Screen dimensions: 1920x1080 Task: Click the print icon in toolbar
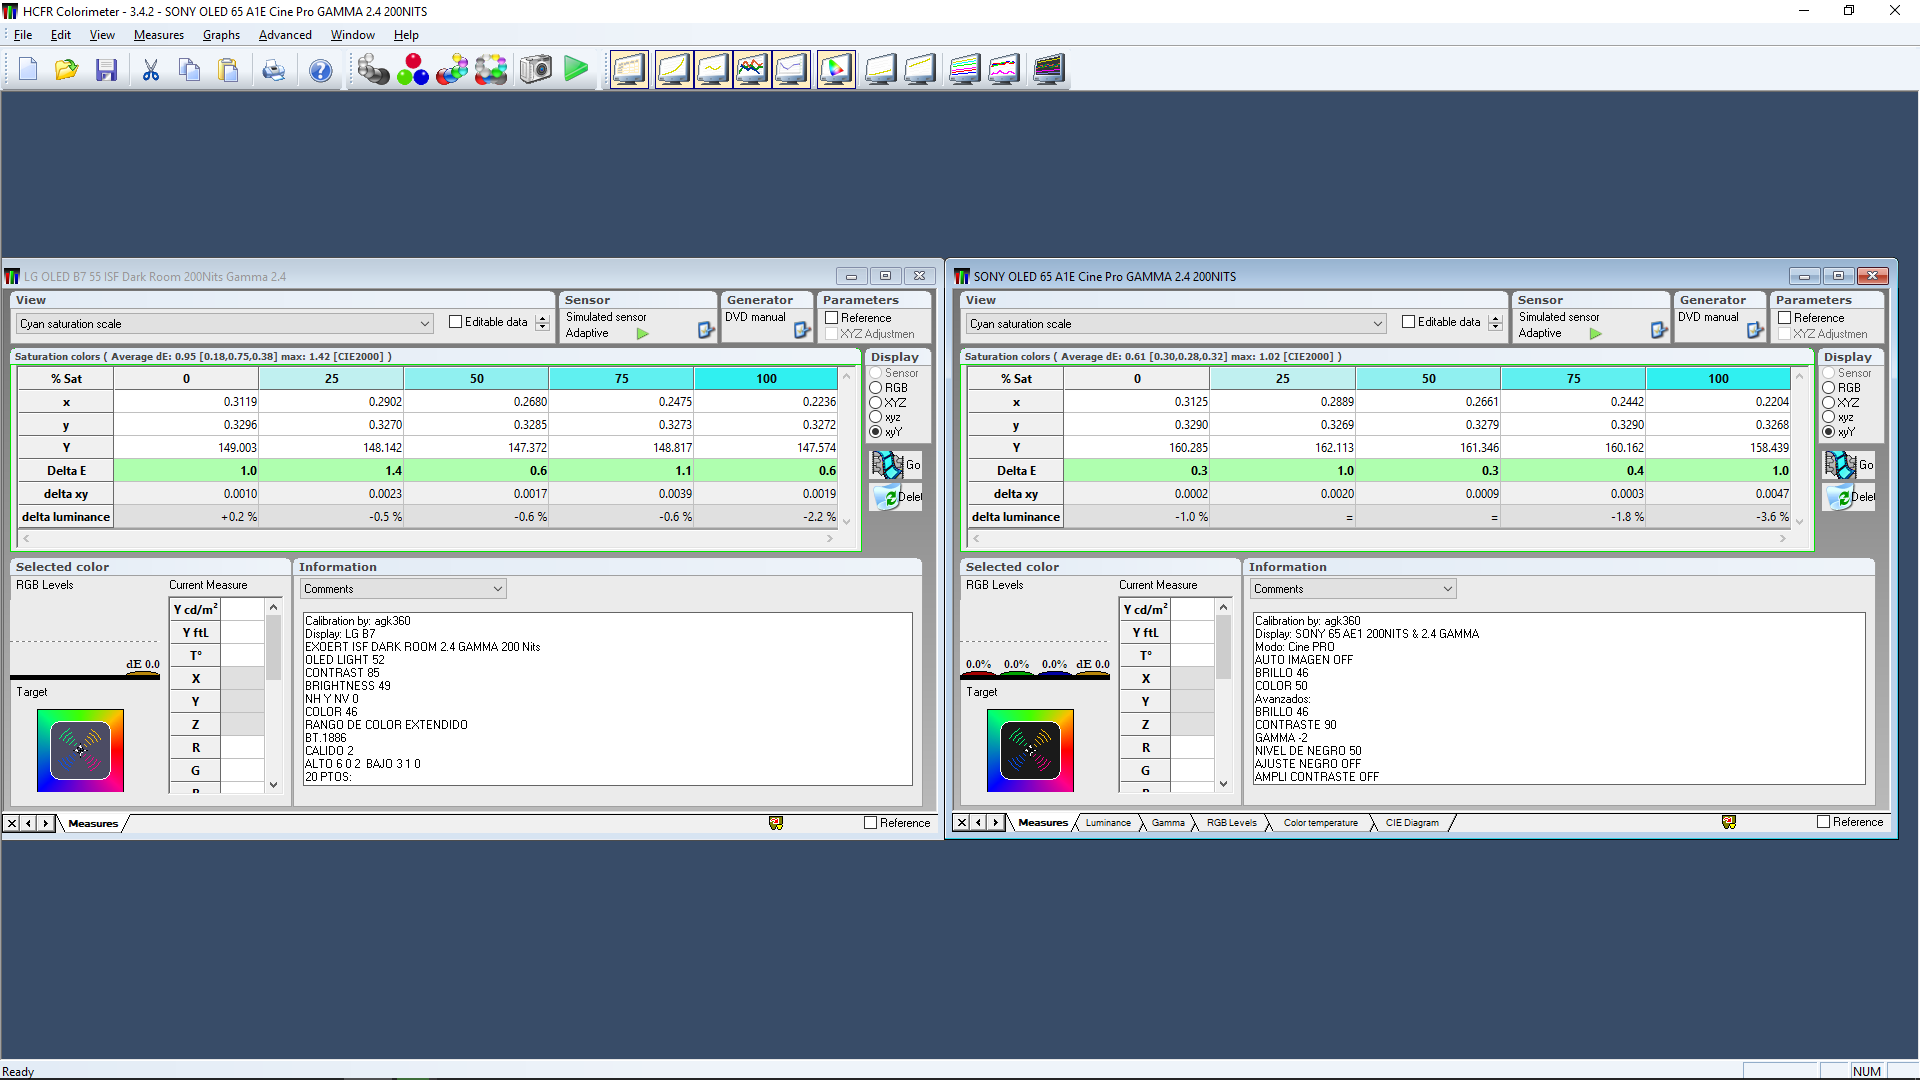click(273, 70)
